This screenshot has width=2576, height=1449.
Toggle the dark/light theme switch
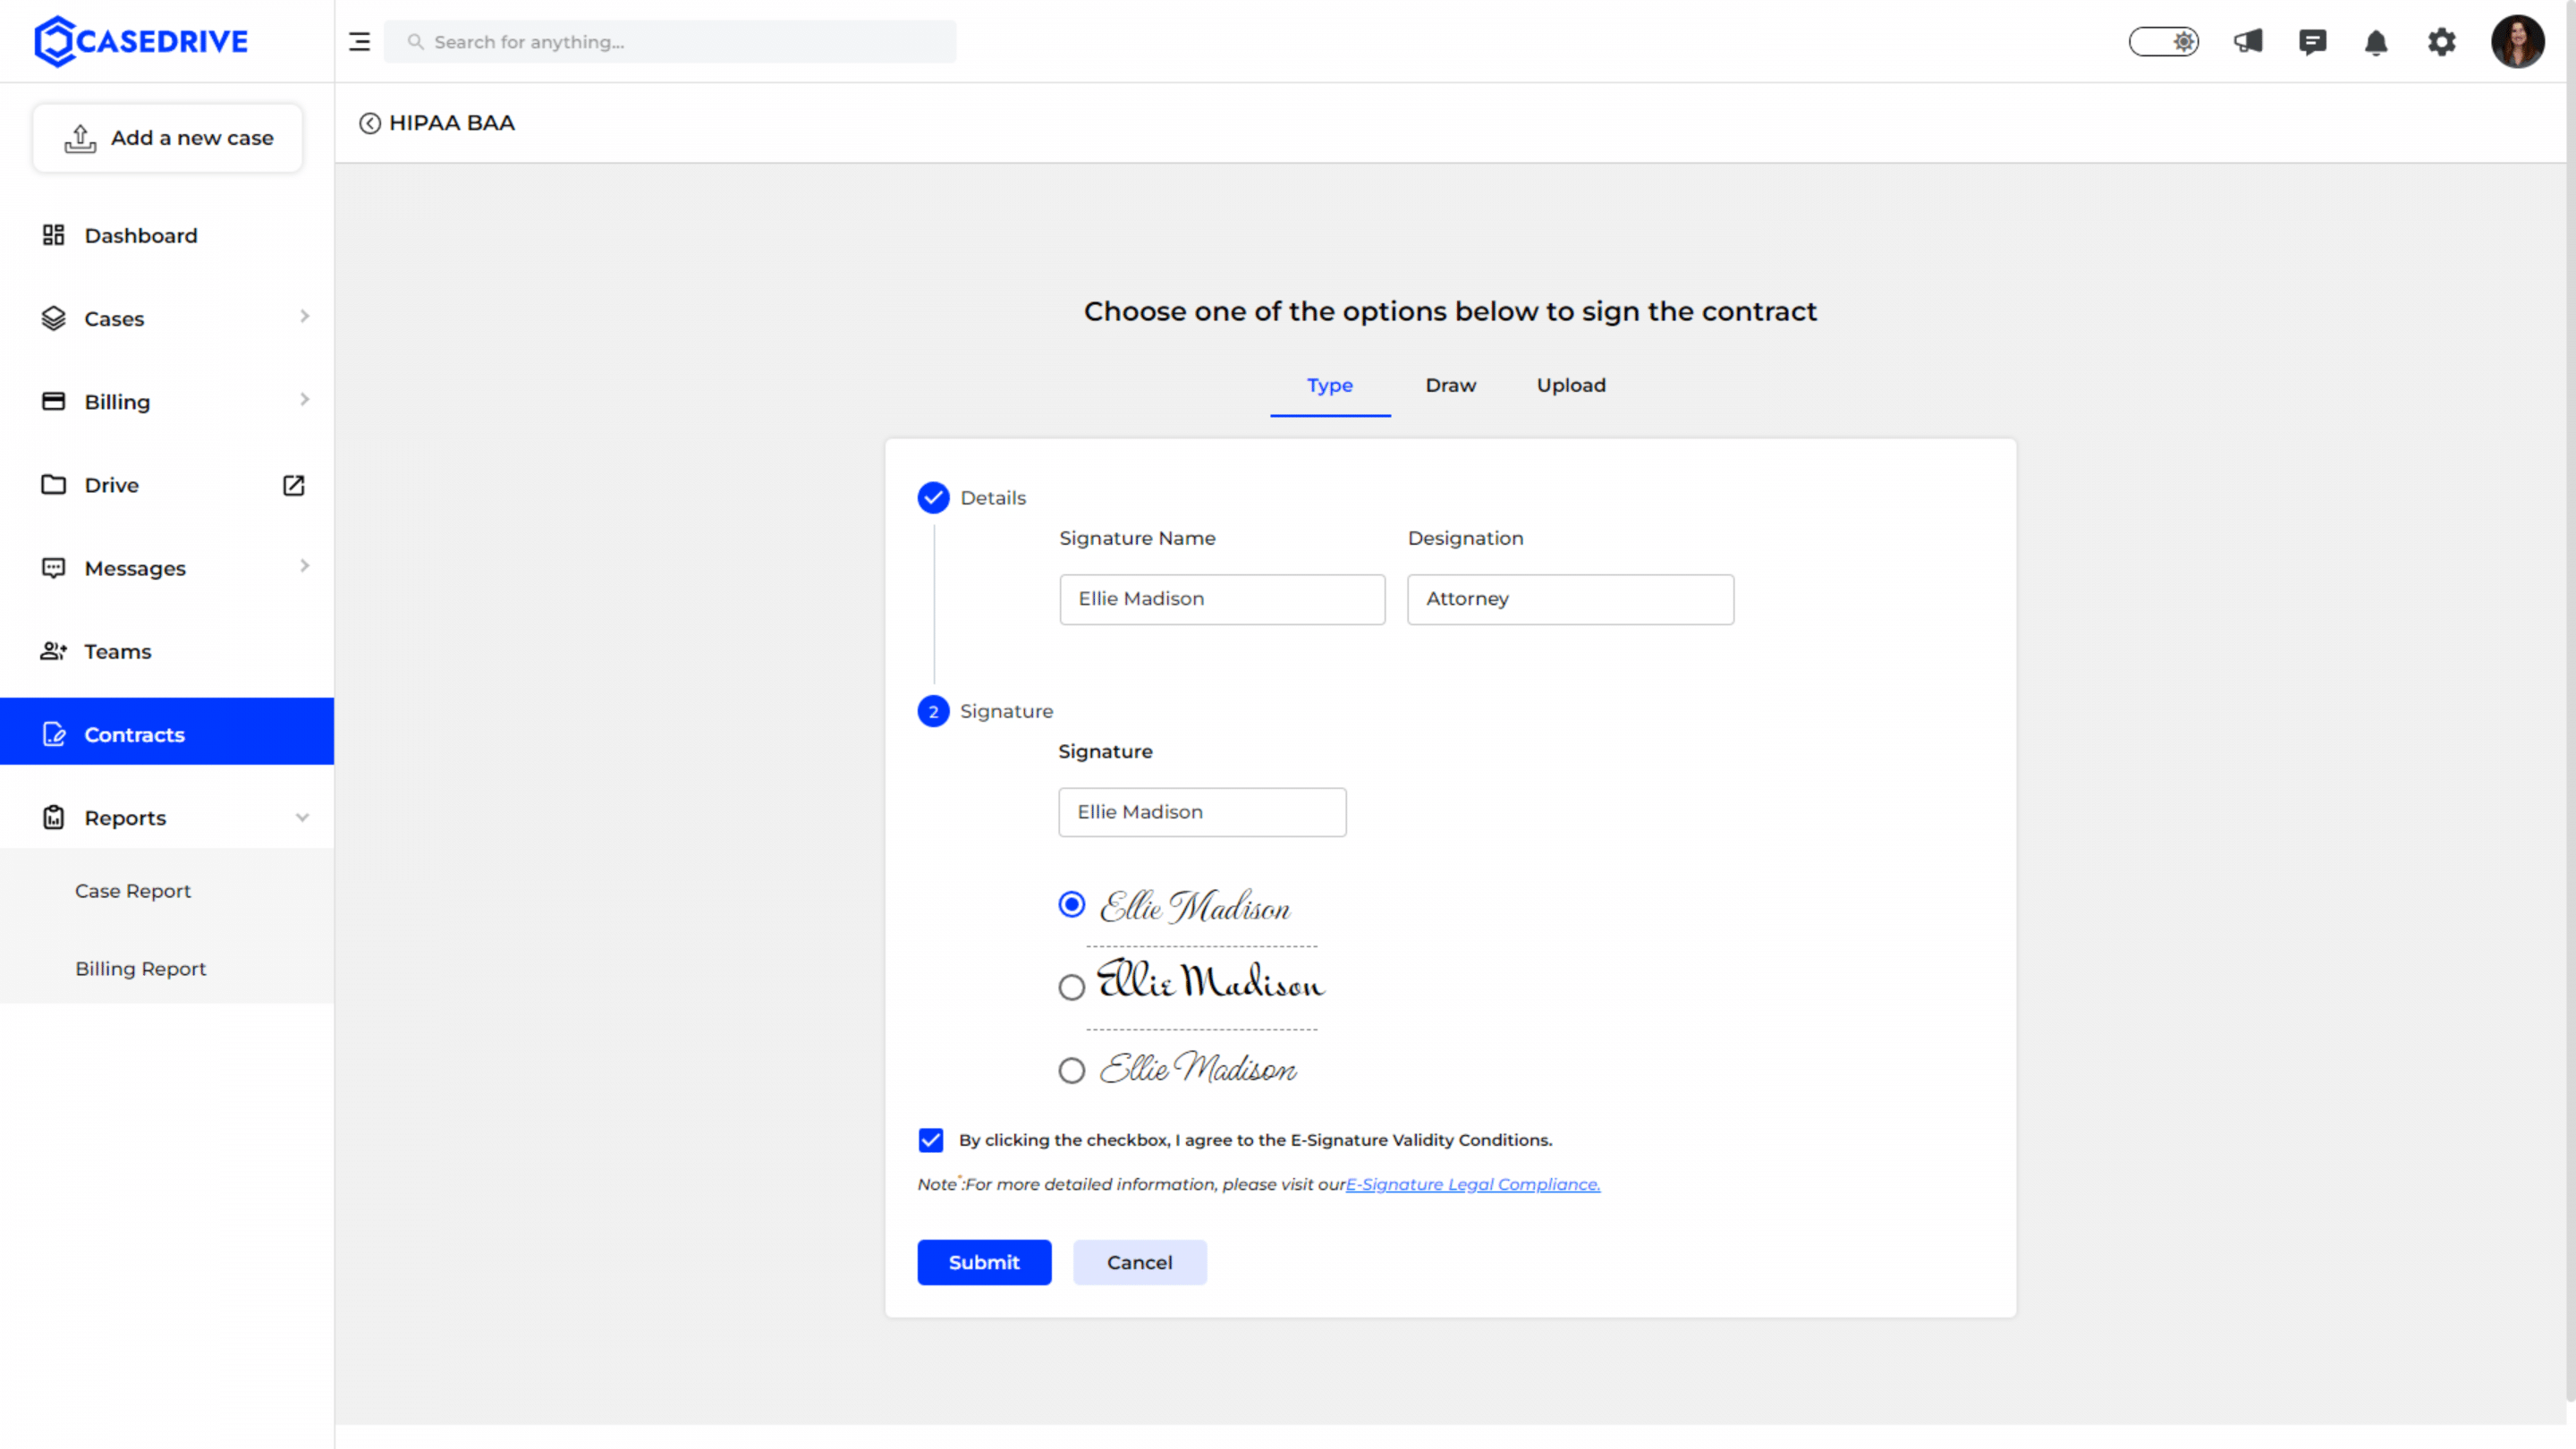[2164, 42]
